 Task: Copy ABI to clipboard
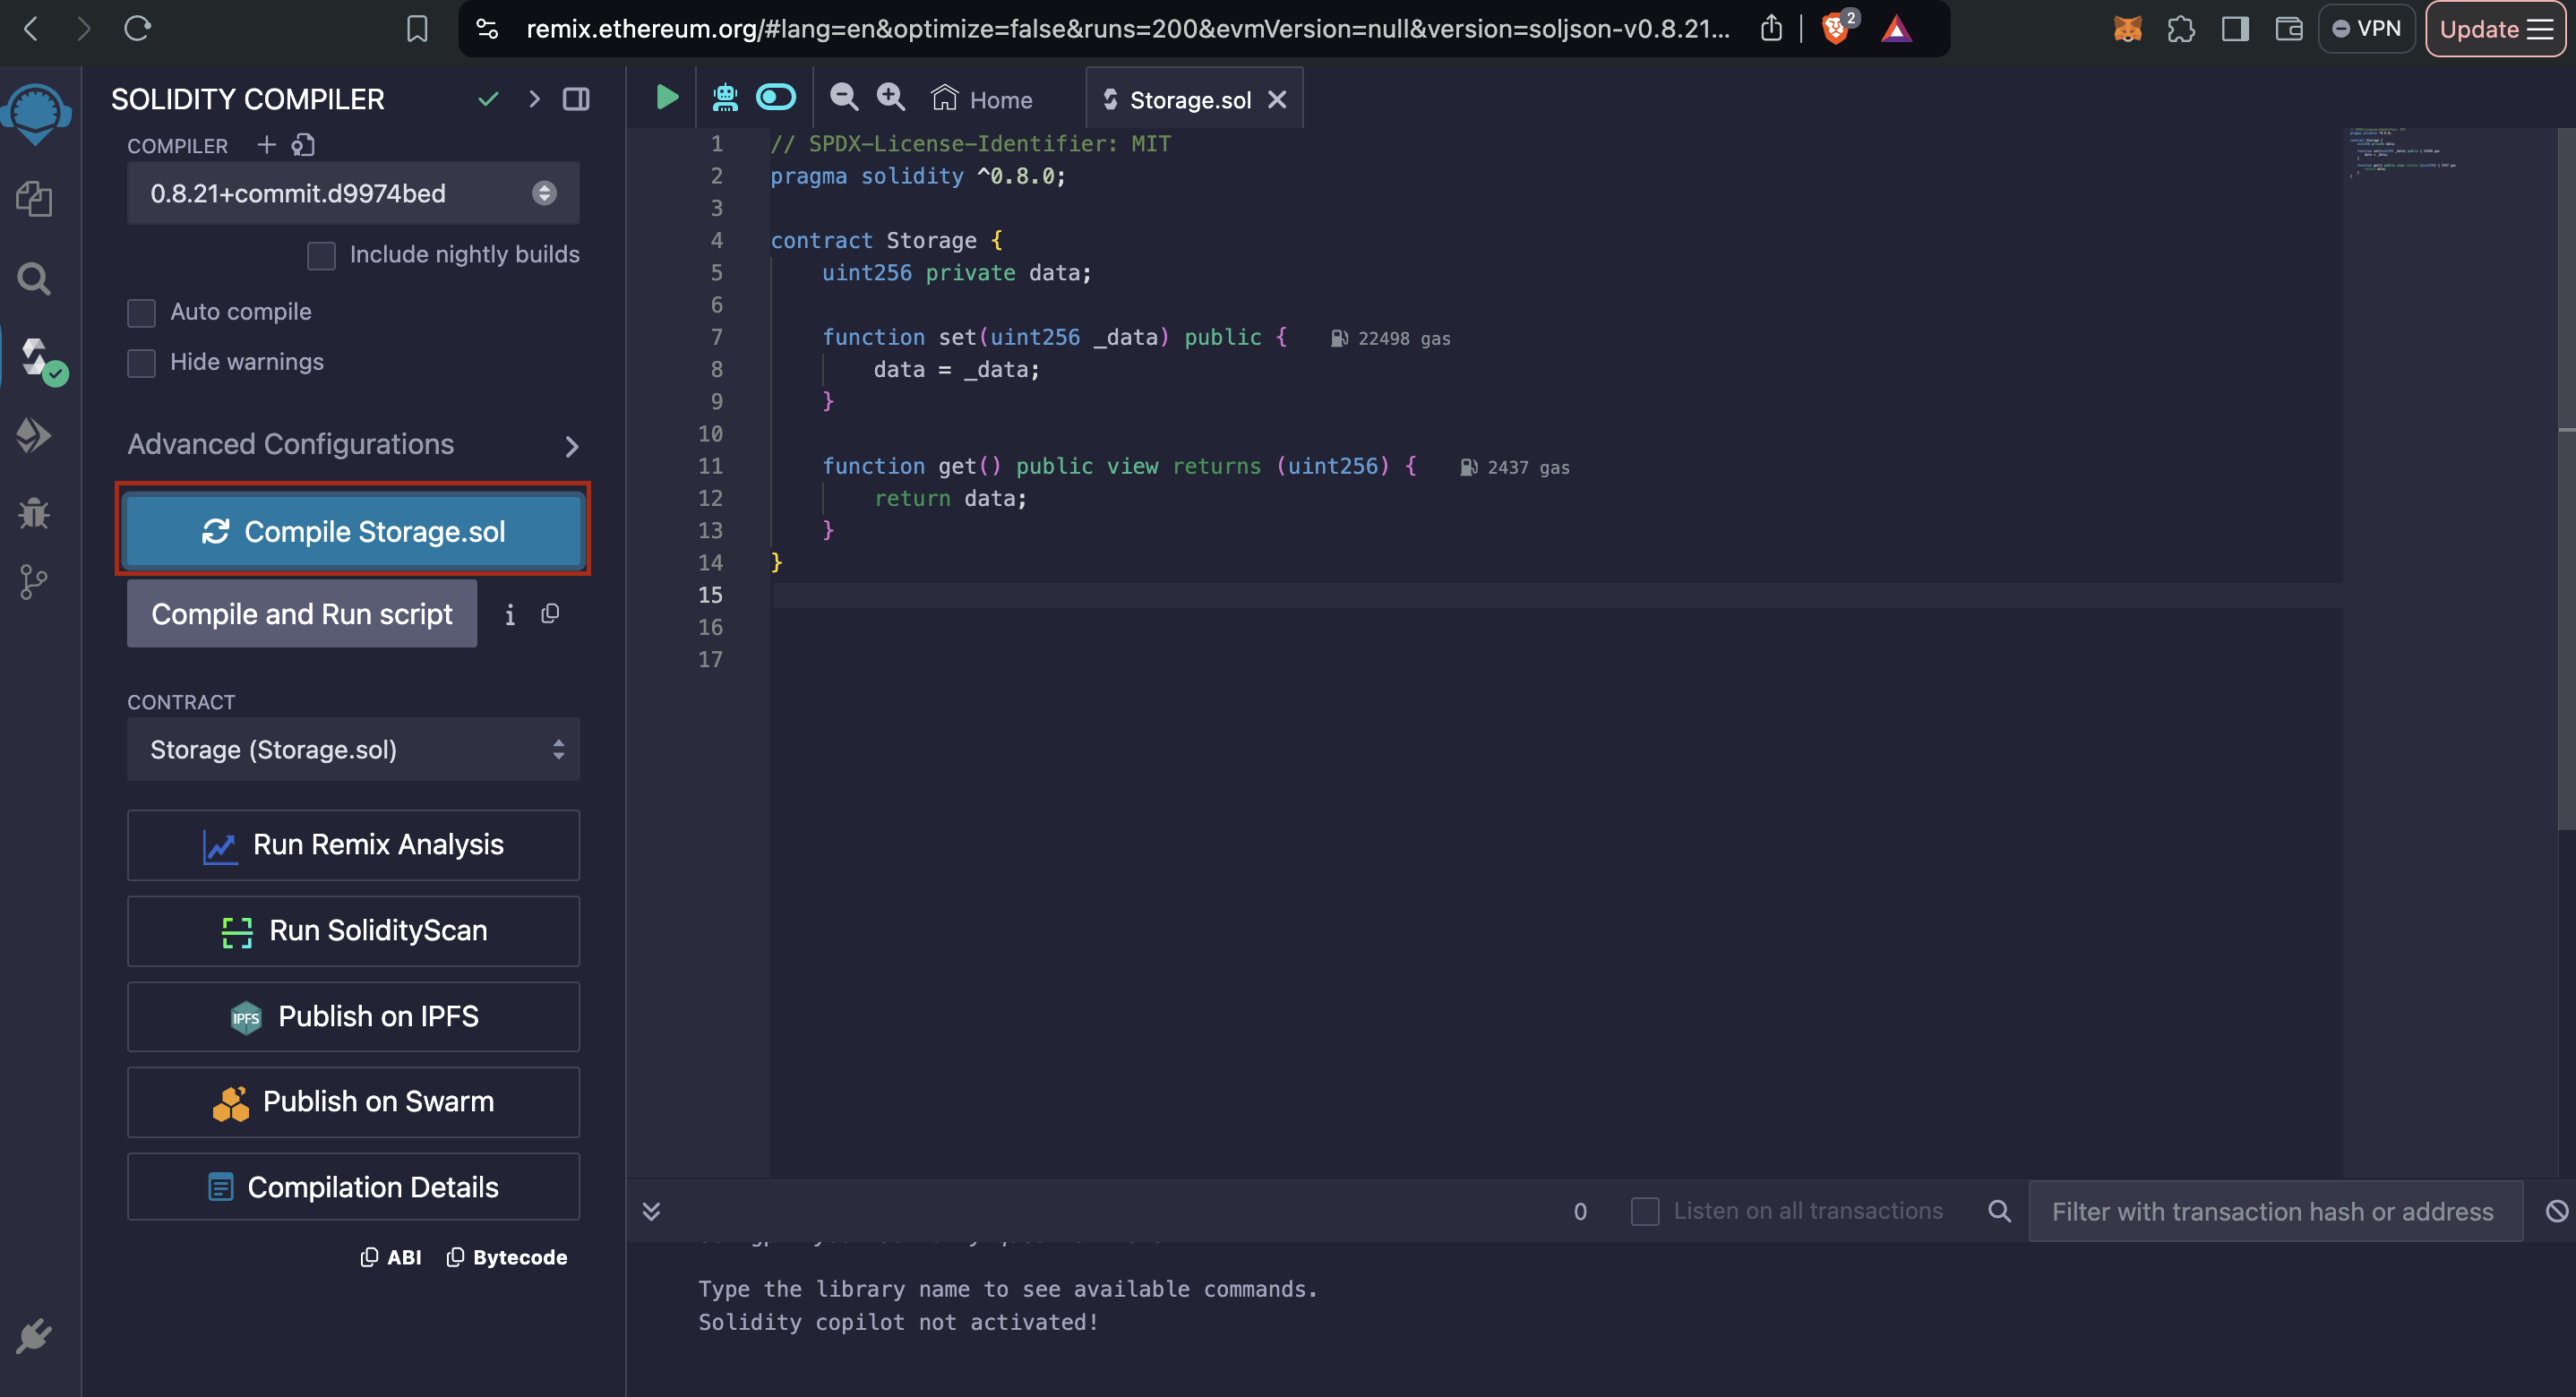tap(391, 1257)
